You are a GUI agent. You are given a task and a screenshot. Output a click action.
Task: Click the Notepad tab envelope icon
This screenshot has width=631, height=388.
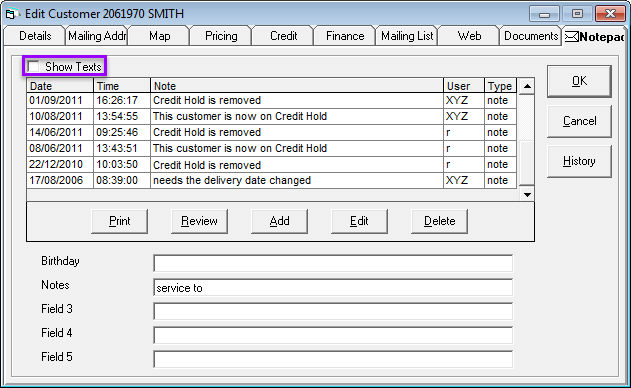(x=571, y=37)
